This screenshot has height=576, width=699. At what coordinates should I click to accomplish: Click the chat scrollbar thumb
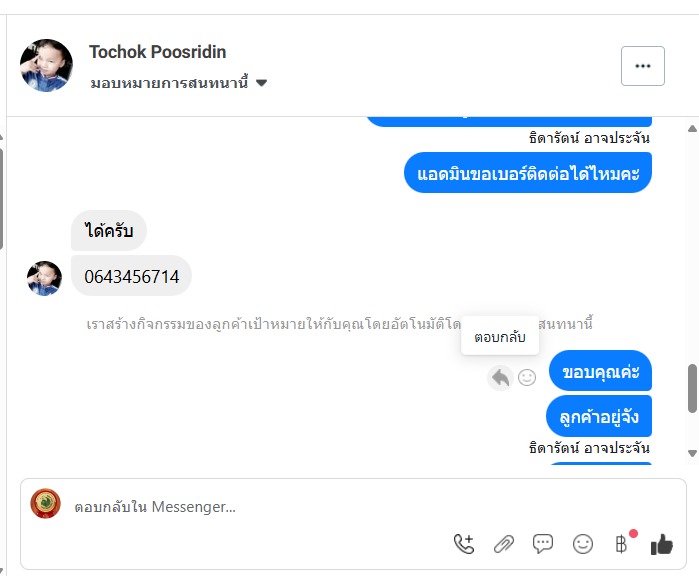tap(692, 388)
